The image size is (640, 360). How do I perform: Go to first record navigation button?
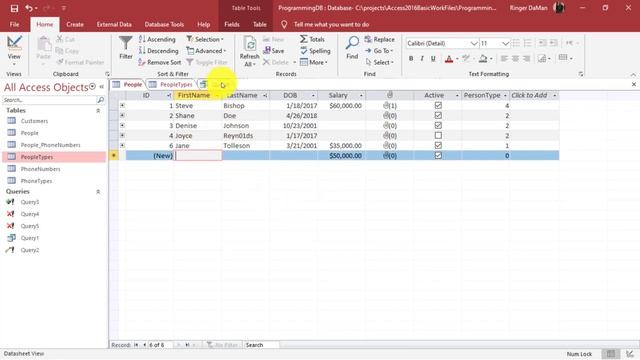pos(136,345)
